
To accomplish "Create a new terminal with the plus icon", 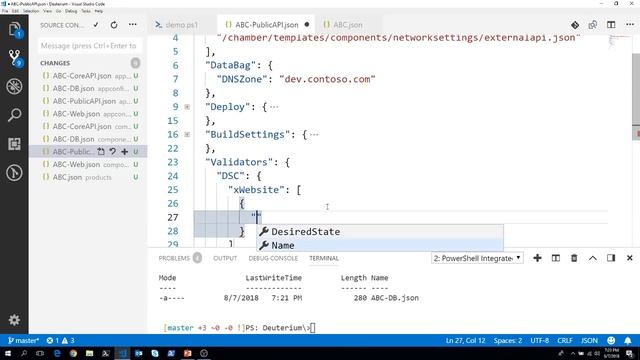I will pos(537,258).
